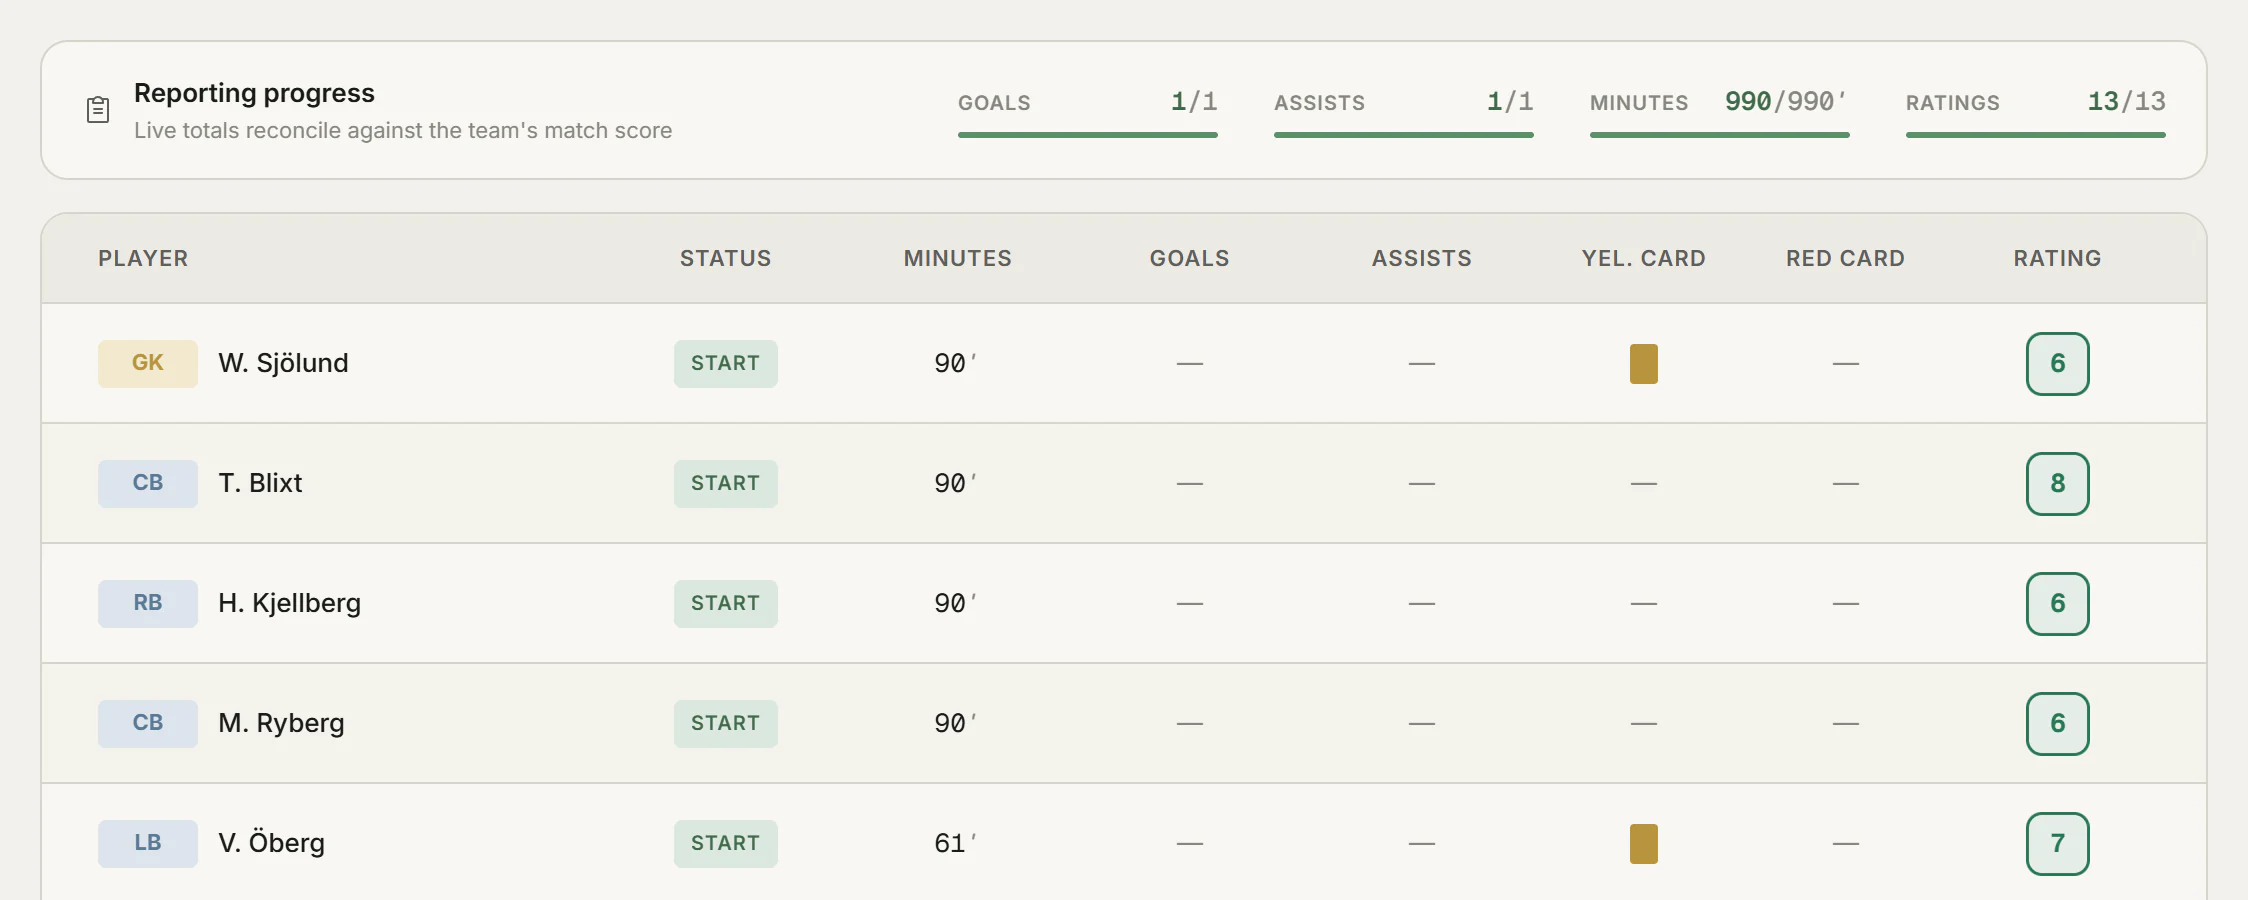Open H. Kjellberg's rating box showing 6
The height and width of the screenshot is (900, 2248).
point(2057,604)
